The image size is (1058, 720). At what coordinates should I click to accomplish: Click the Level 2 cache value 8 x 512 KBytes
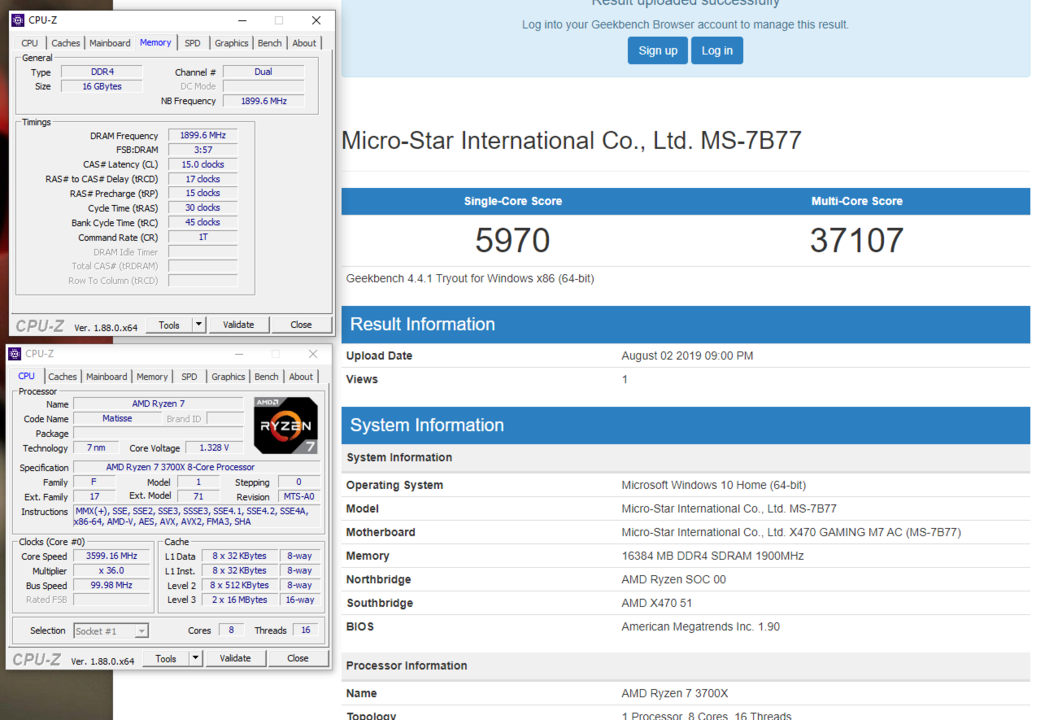[x=240, y=585]
